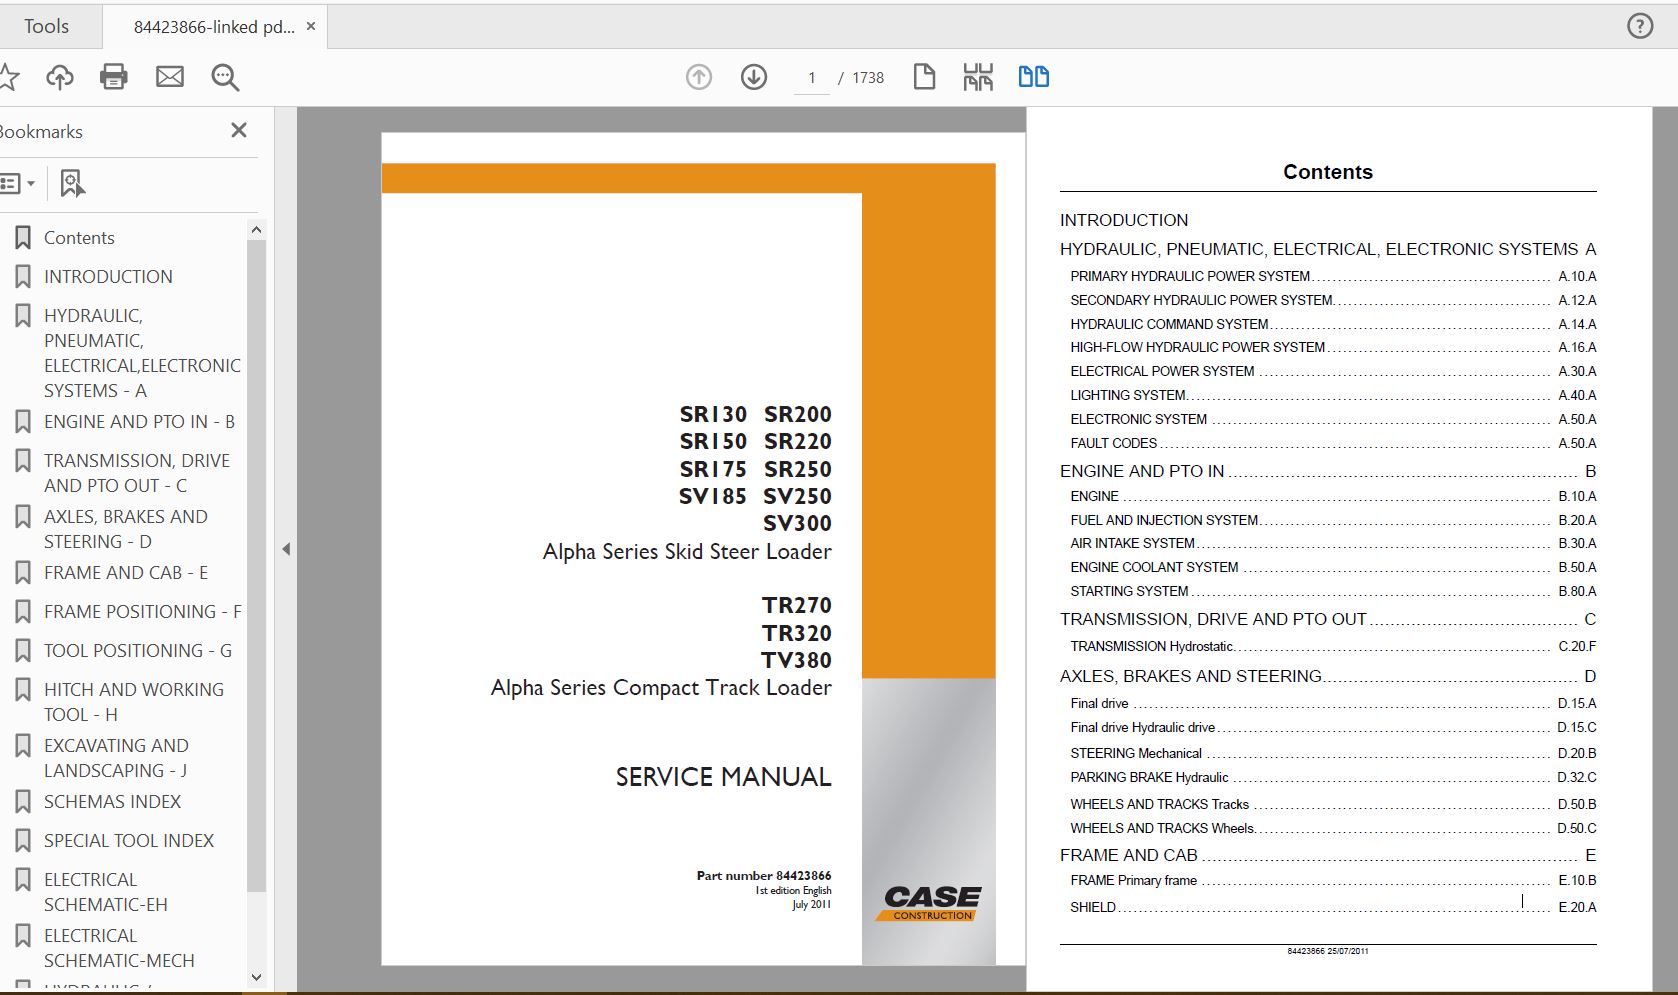Viewport: 1678px width, 995px height.
Task: Open the Tools tab
Action: coord(46,26)
